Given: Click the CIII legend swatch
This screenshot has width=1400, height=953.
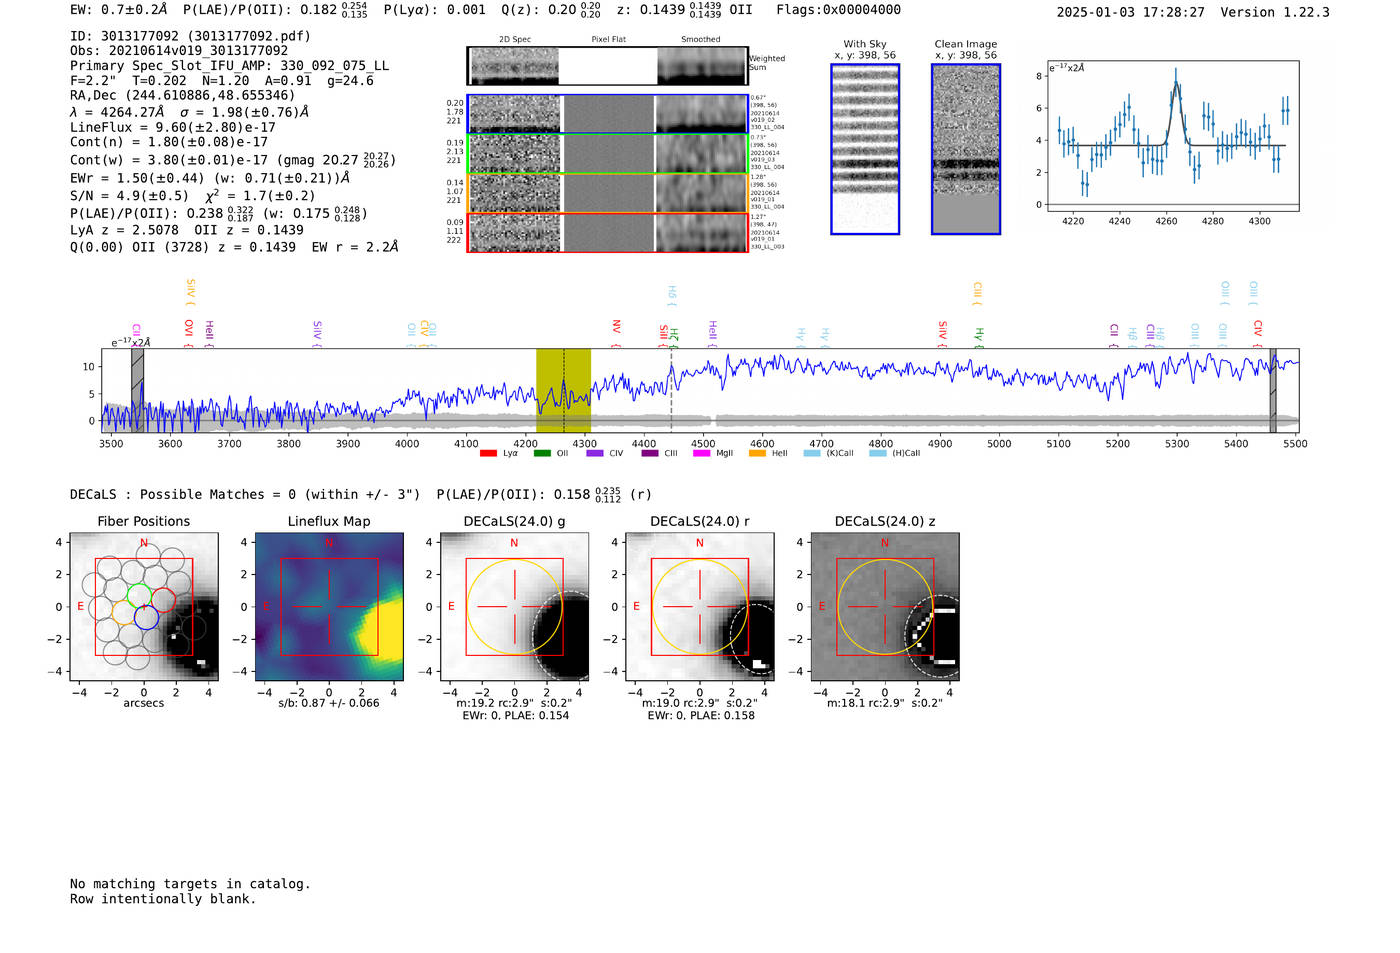Looking at the screenshot, I should pyautogui.click(x=650, y=454).
